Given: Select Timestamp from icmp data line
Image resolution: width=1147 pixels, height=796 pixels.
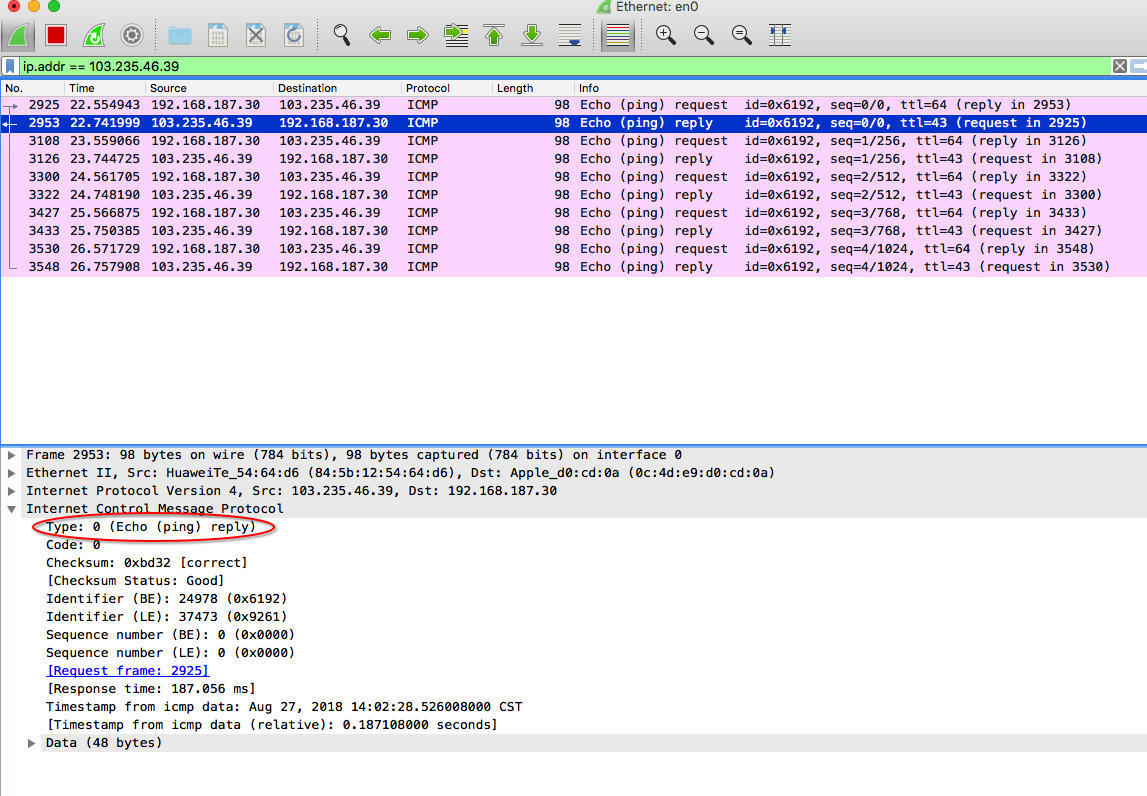Looking at the screenshot, I should 285,707.
